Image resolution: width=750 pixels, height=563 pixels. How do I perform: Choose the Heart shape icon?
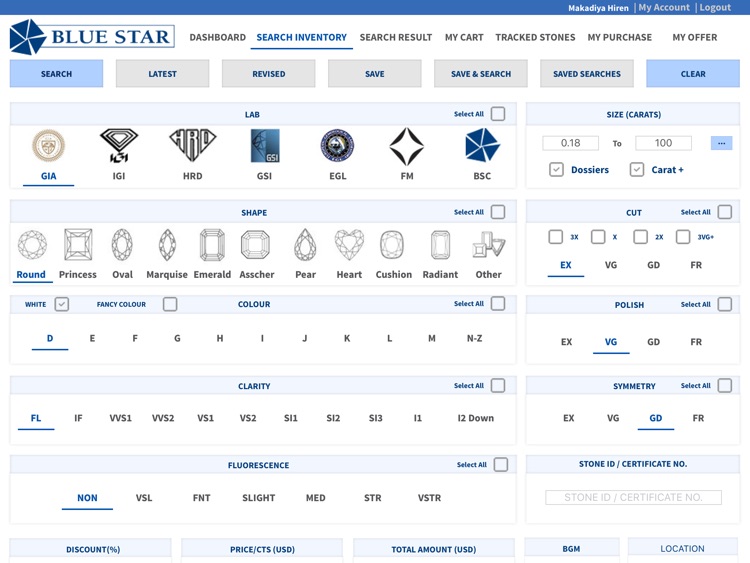(x=349, y=245)
